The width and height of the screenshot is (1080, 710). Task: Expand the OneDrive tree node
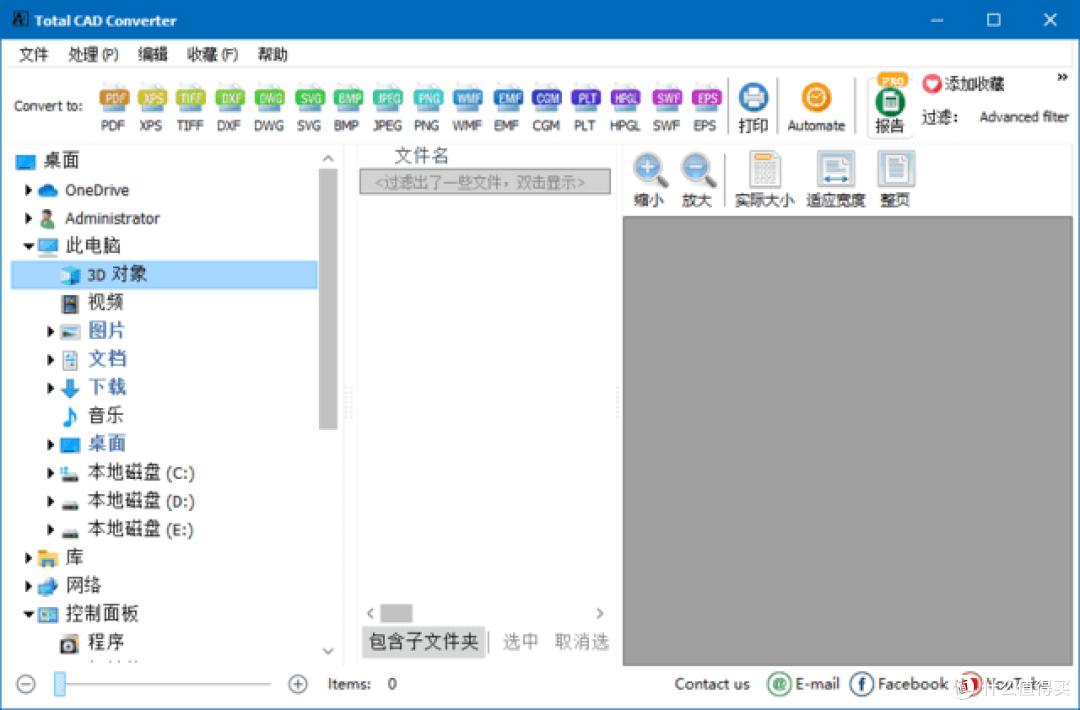click(28, 189)
